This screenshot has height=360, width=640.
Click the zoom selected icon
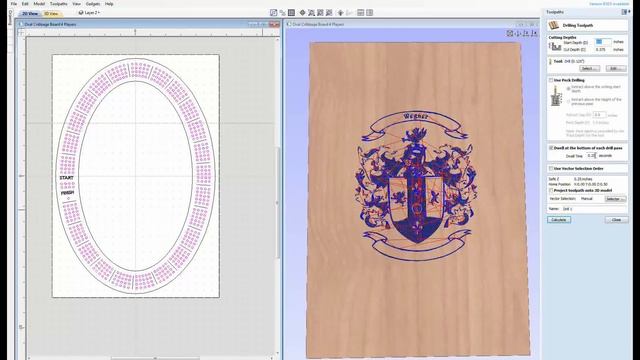tap(329, 13)
